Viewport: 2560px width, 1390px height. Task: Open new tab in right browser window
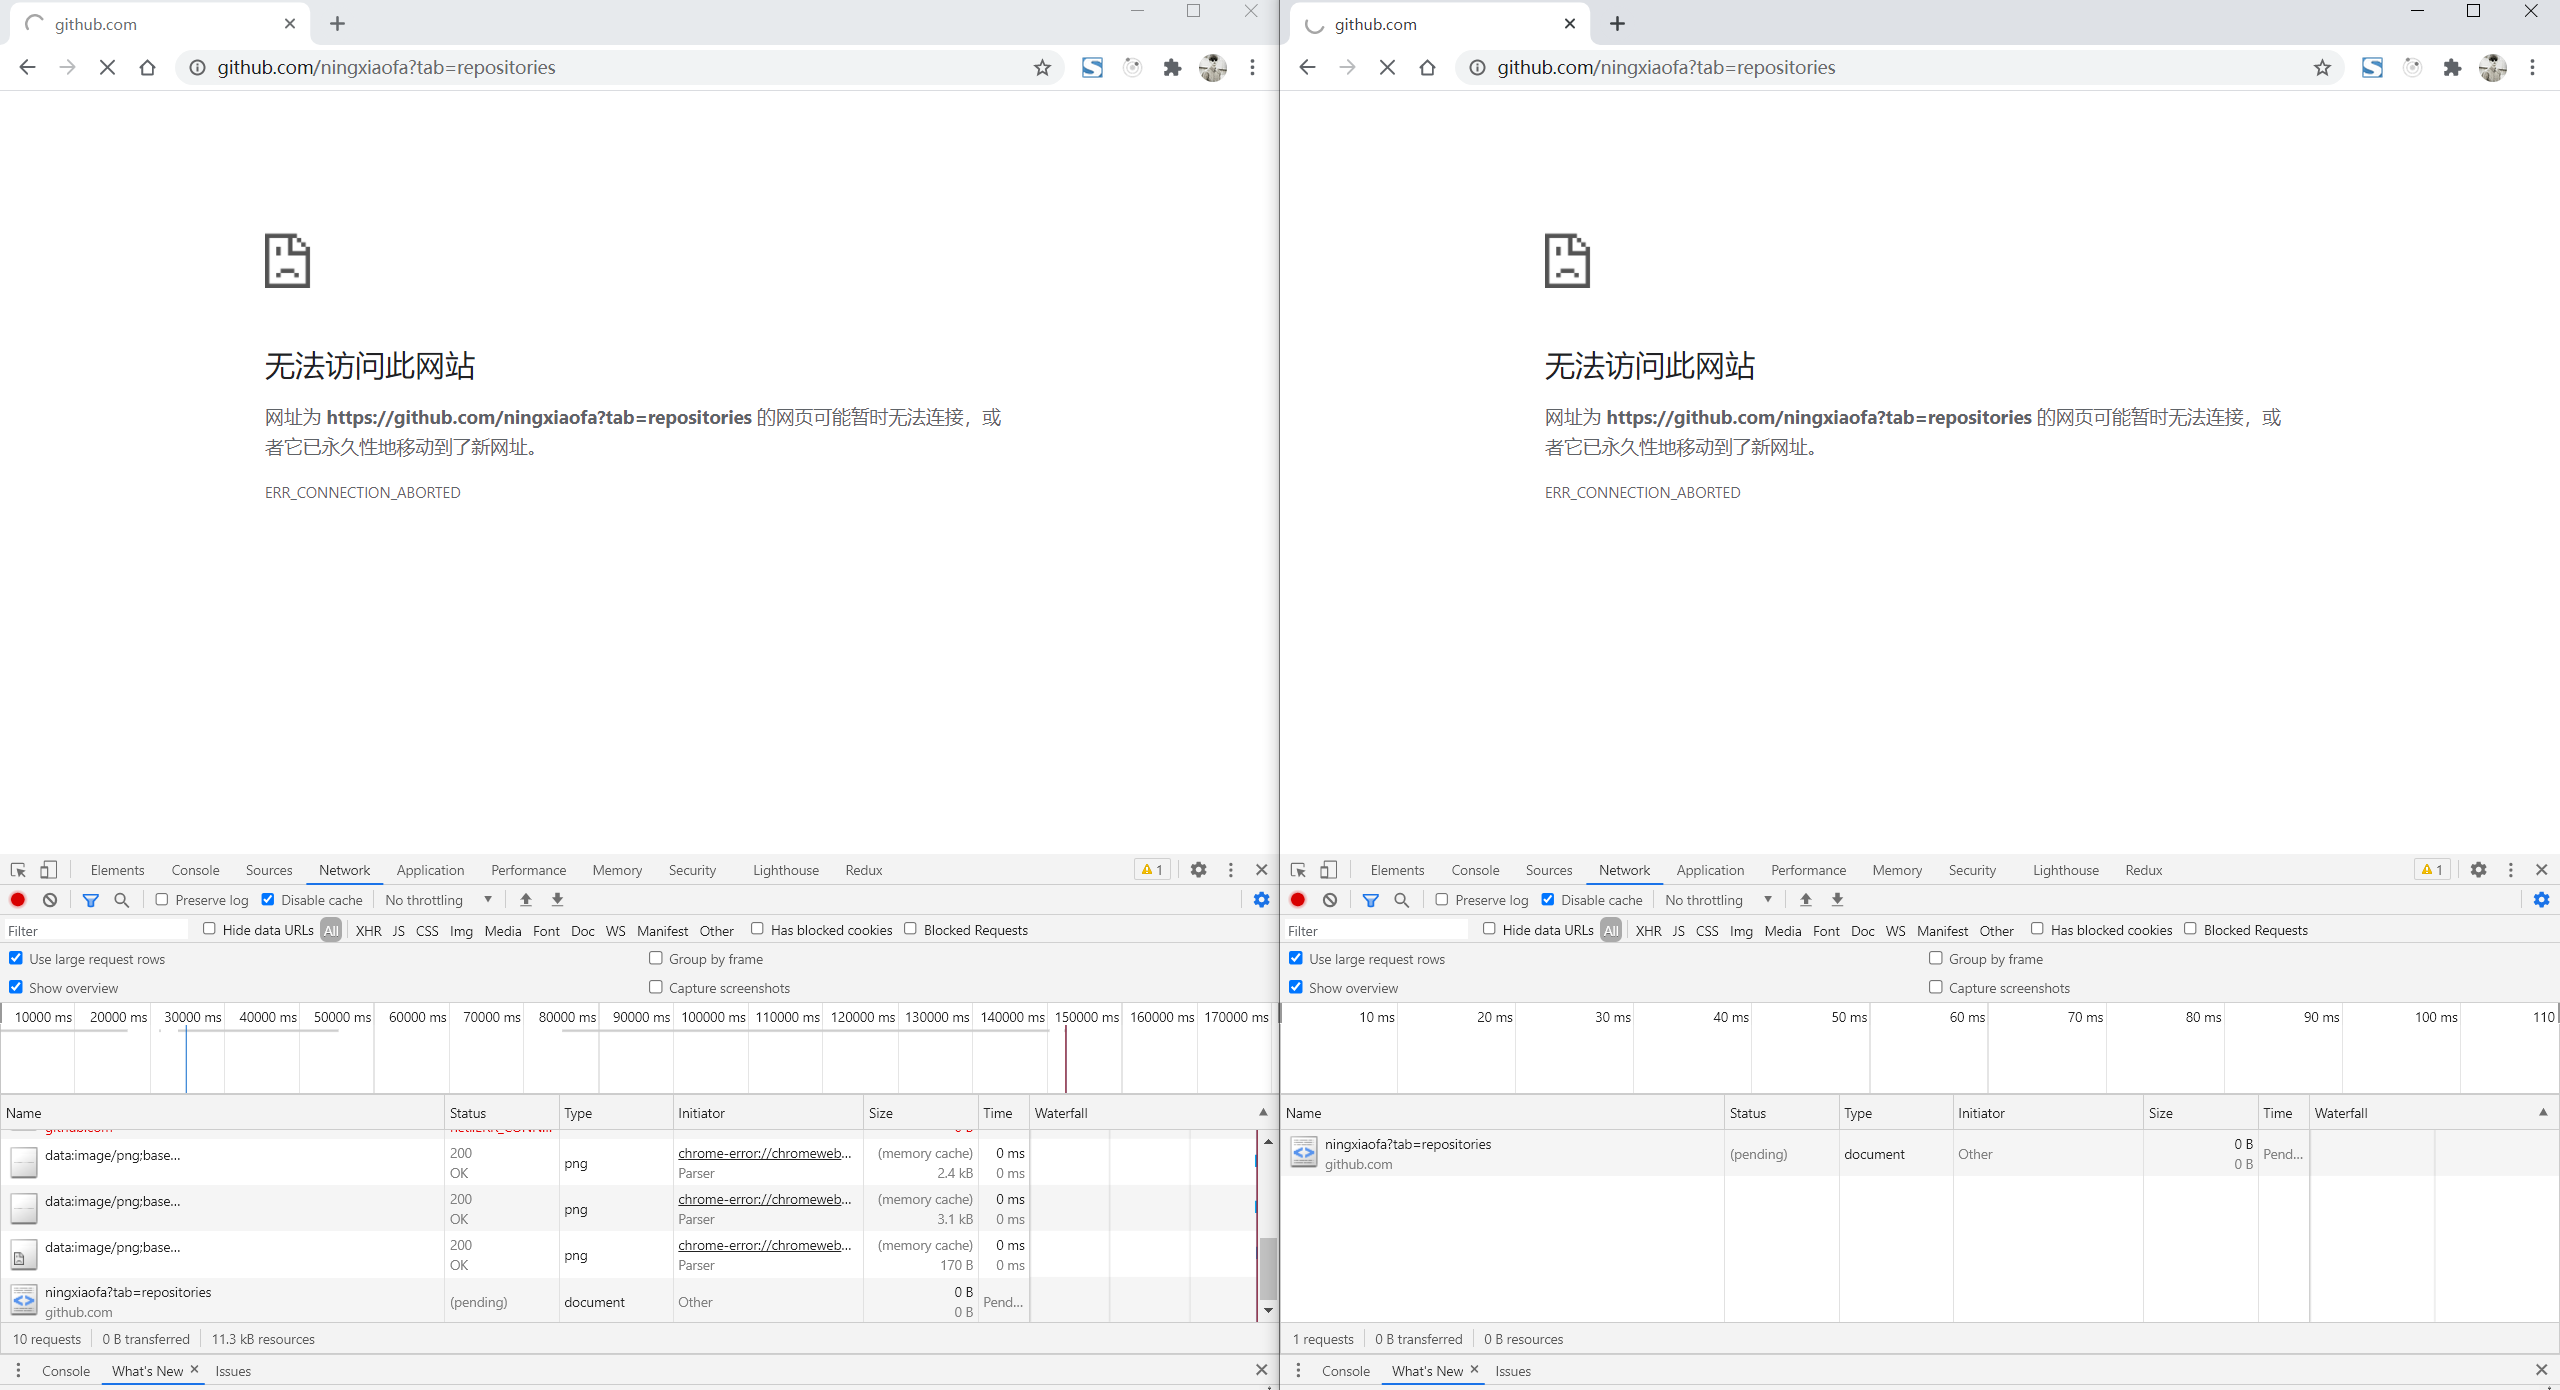click(1617, 24)
